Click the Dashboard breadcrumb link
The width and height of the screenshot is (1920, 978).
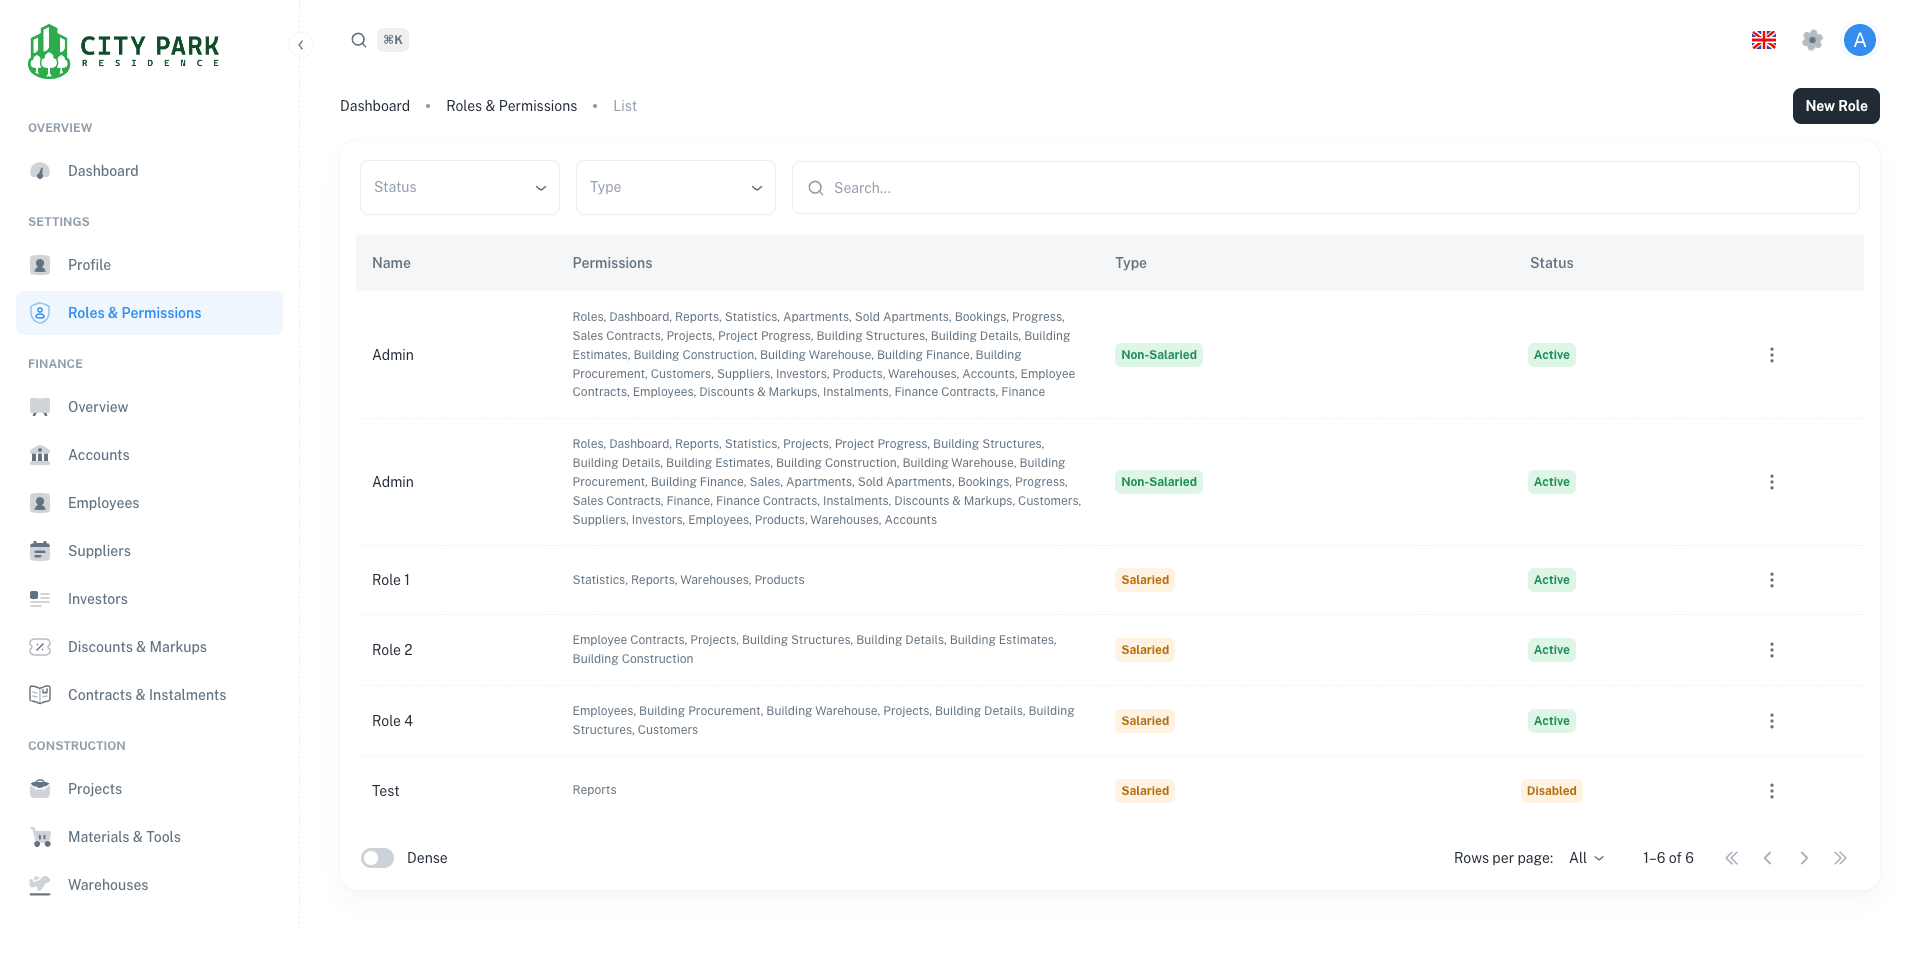(x=375, y=106)
